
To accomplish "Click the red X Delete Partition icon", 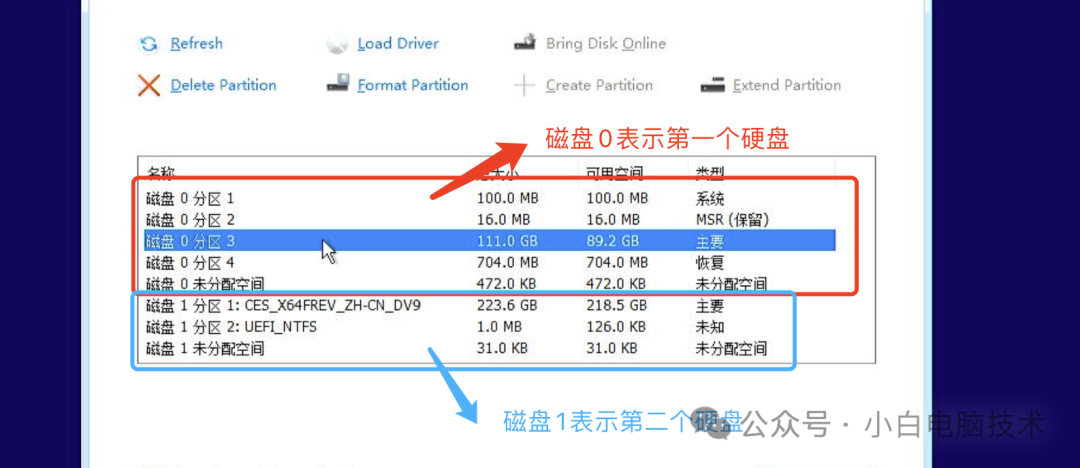I will (149, 85).
